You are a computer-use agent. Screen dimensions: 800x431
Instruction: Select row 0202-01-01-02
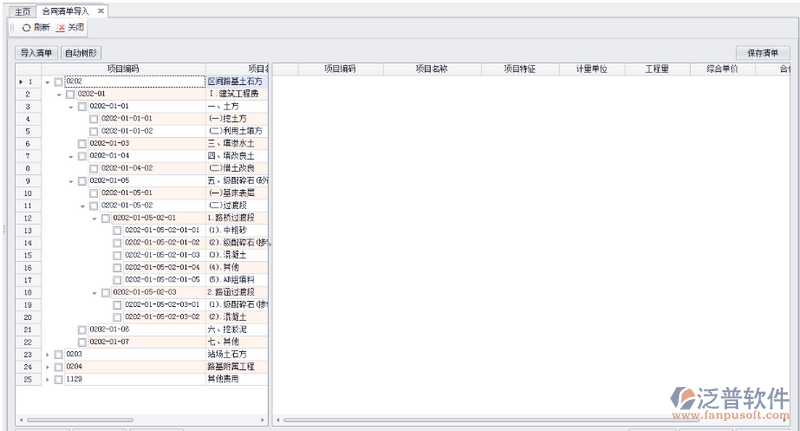[x=142, y=132]
